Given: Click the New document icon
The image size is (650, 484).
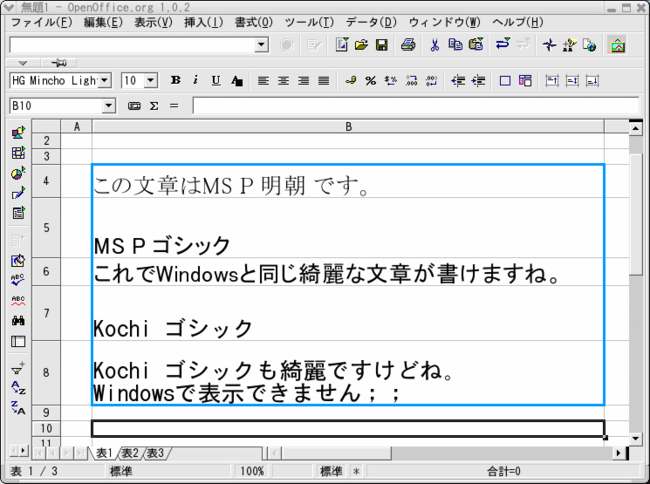Looking at the screenshot, I should point(342,44).
